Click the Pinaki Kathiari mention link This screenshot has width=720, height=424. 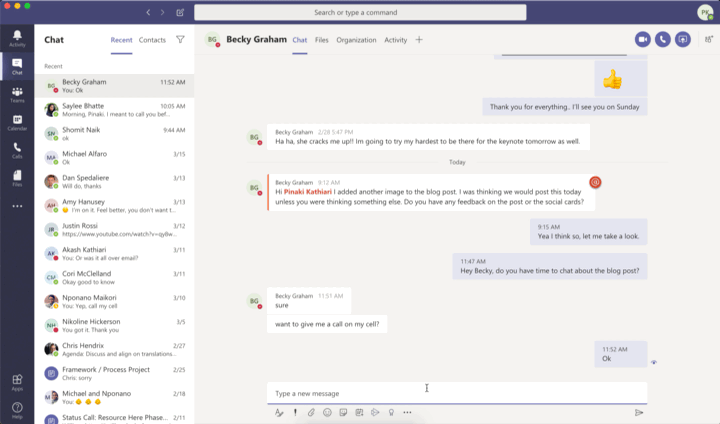click(308, 192)
